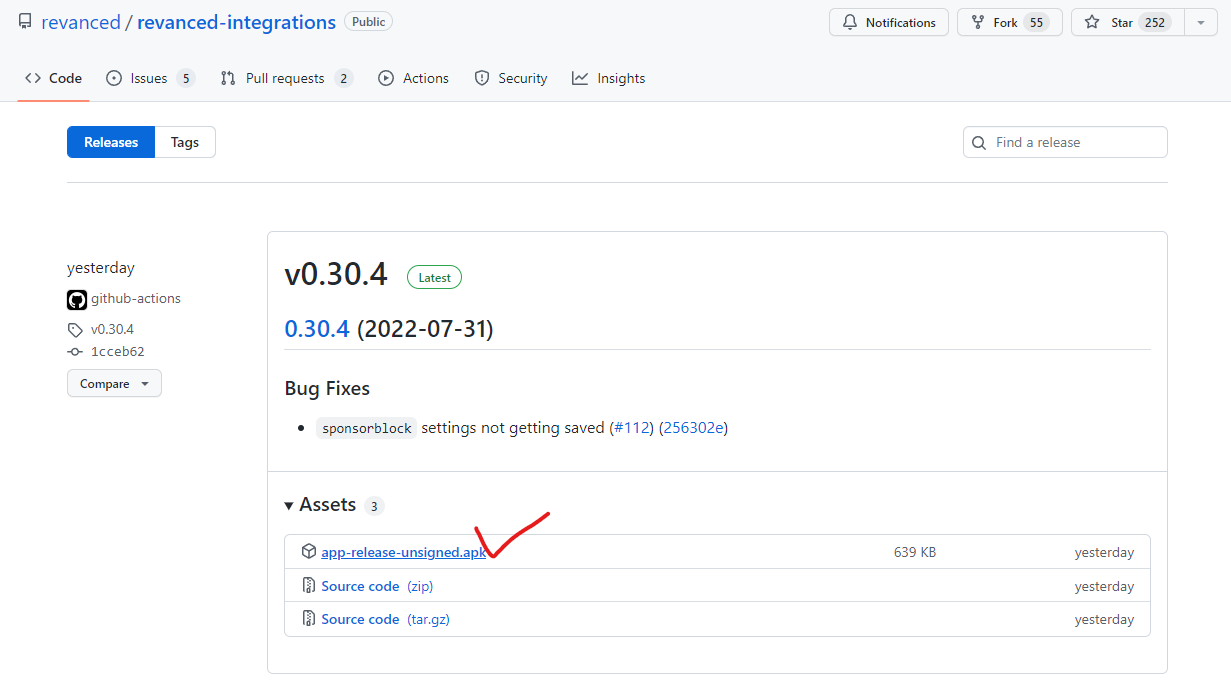Download app-release-unsigned.apk
Screen dimensions: 1231x685
[404, 552]
